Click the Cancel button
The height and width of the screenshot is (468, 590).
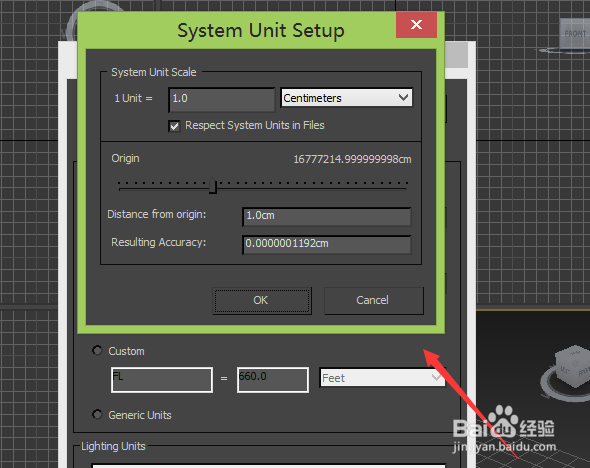pos(374,301)
